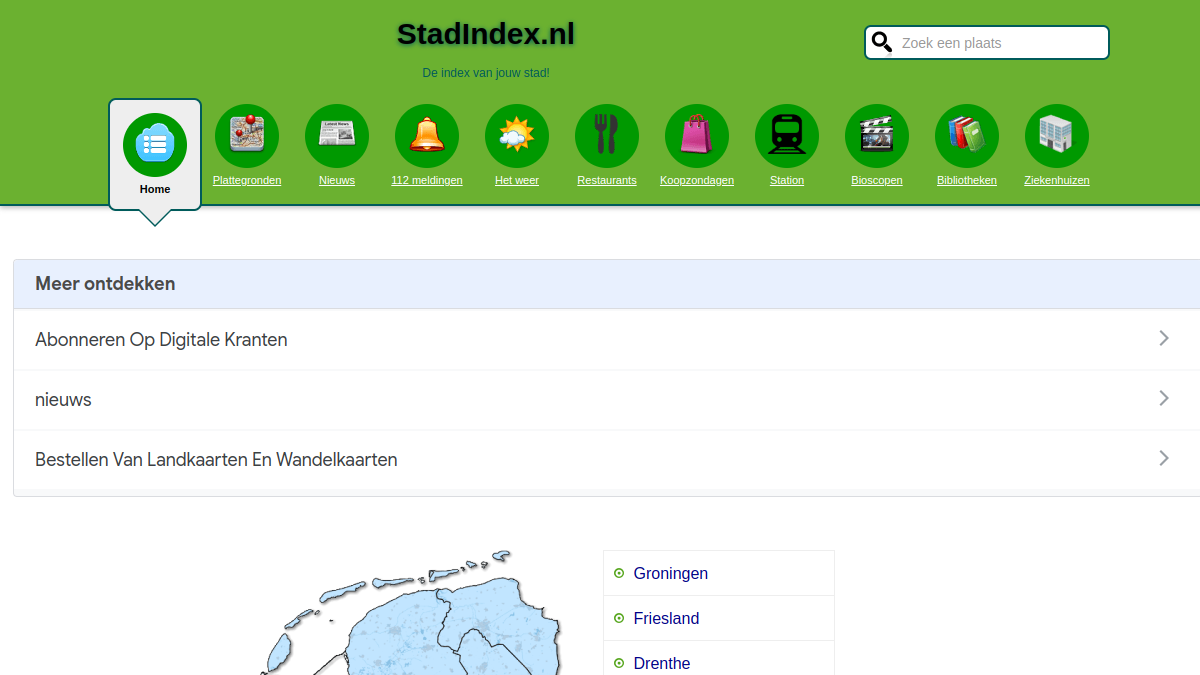
Task: Expand the Bestellen Van Landkaarten chevron
Action: pos(1164,458)
